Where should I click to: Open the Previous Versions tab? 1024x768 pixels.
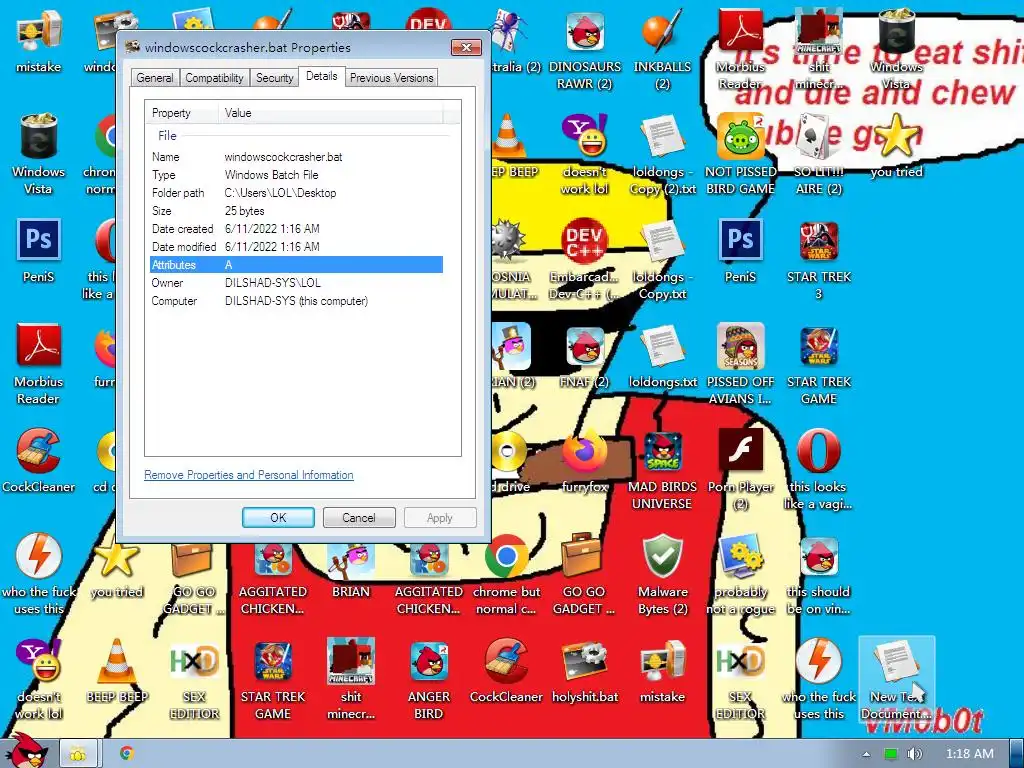tap(391, 78)
